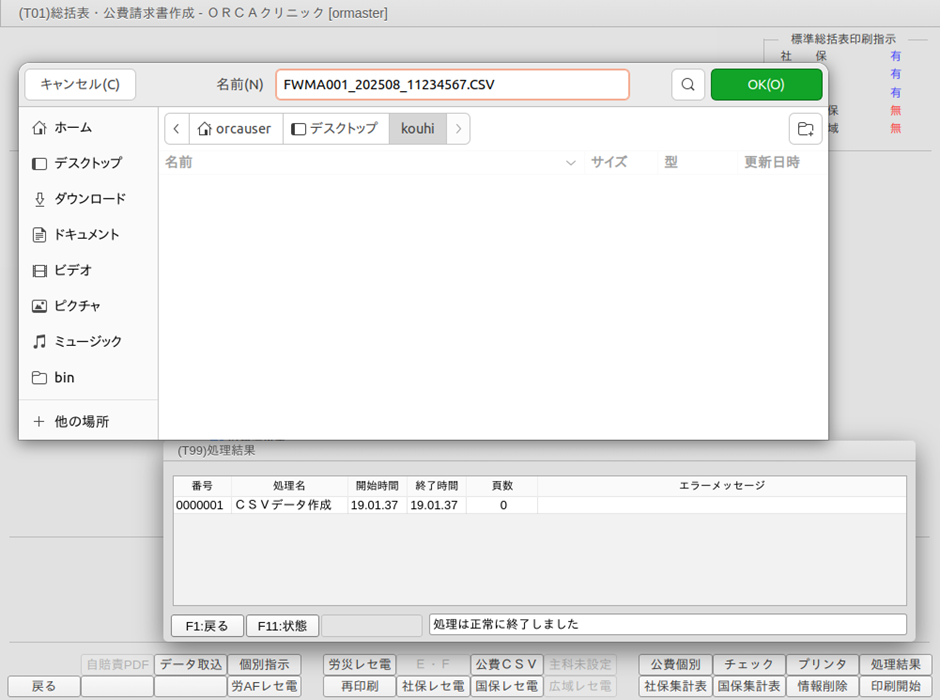The height and width of the screenshot is (700, 940).
Task: Create a new folder using the folder icon
Action: pyautogui.click(x=803, y=128)
